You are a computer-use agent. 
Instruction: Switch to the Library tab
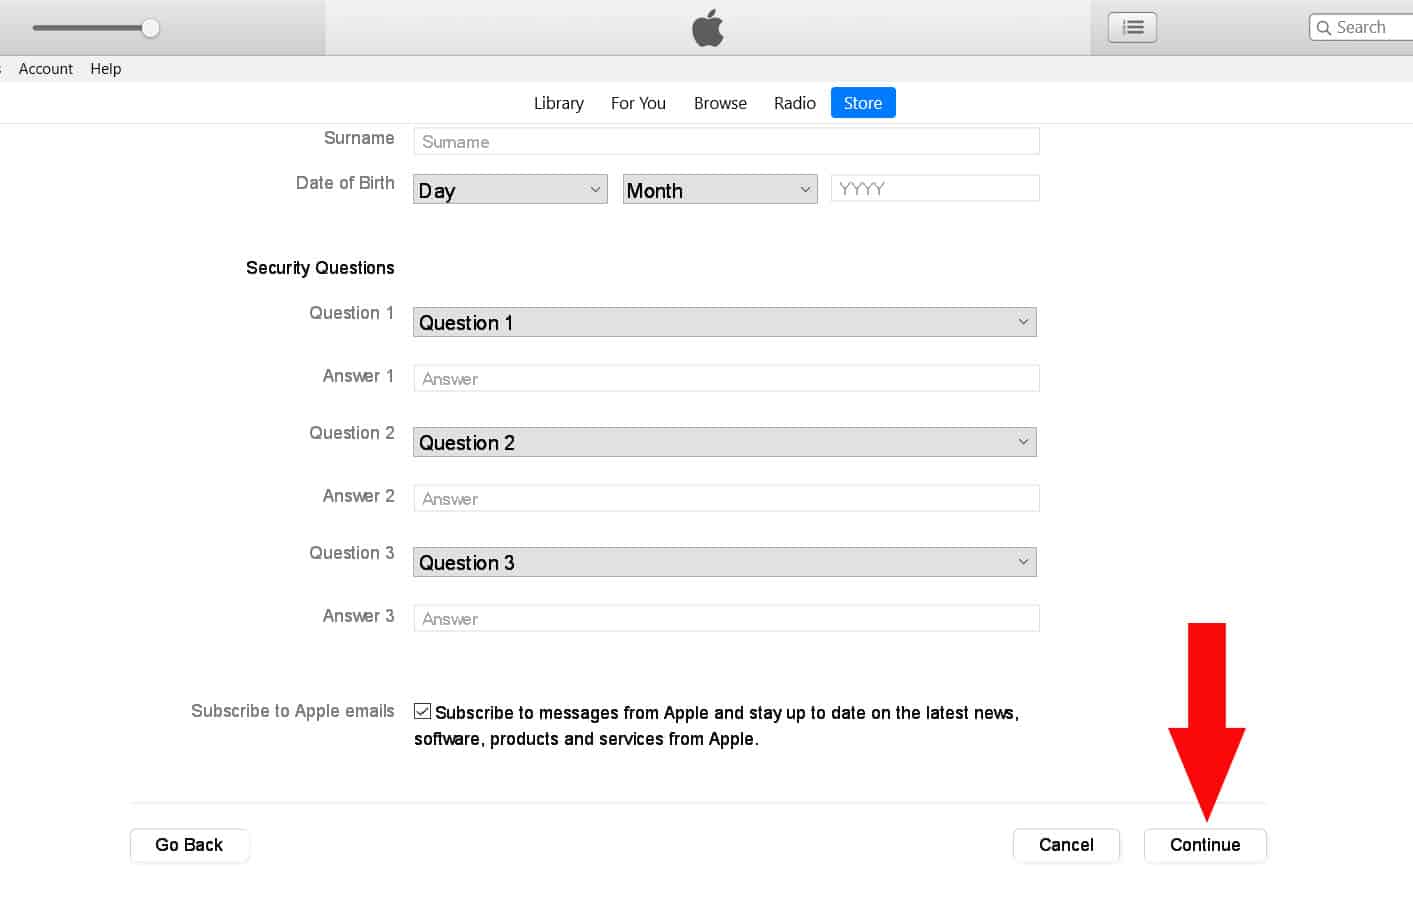point(558,103)
